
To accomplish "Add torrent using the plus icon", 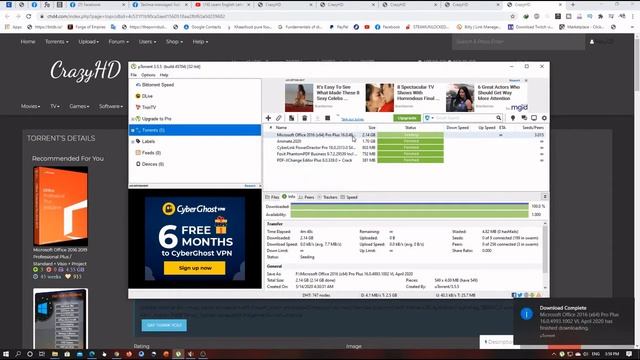I will (268, 118).
